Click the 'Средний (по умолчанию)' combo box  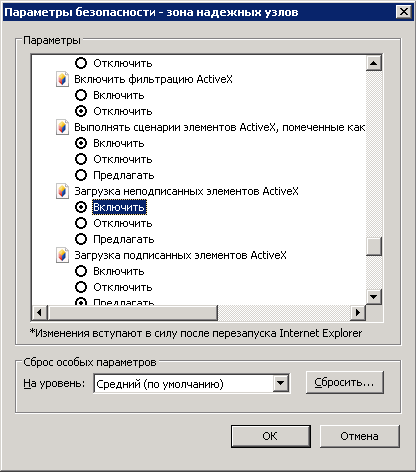tap(192, 384)
